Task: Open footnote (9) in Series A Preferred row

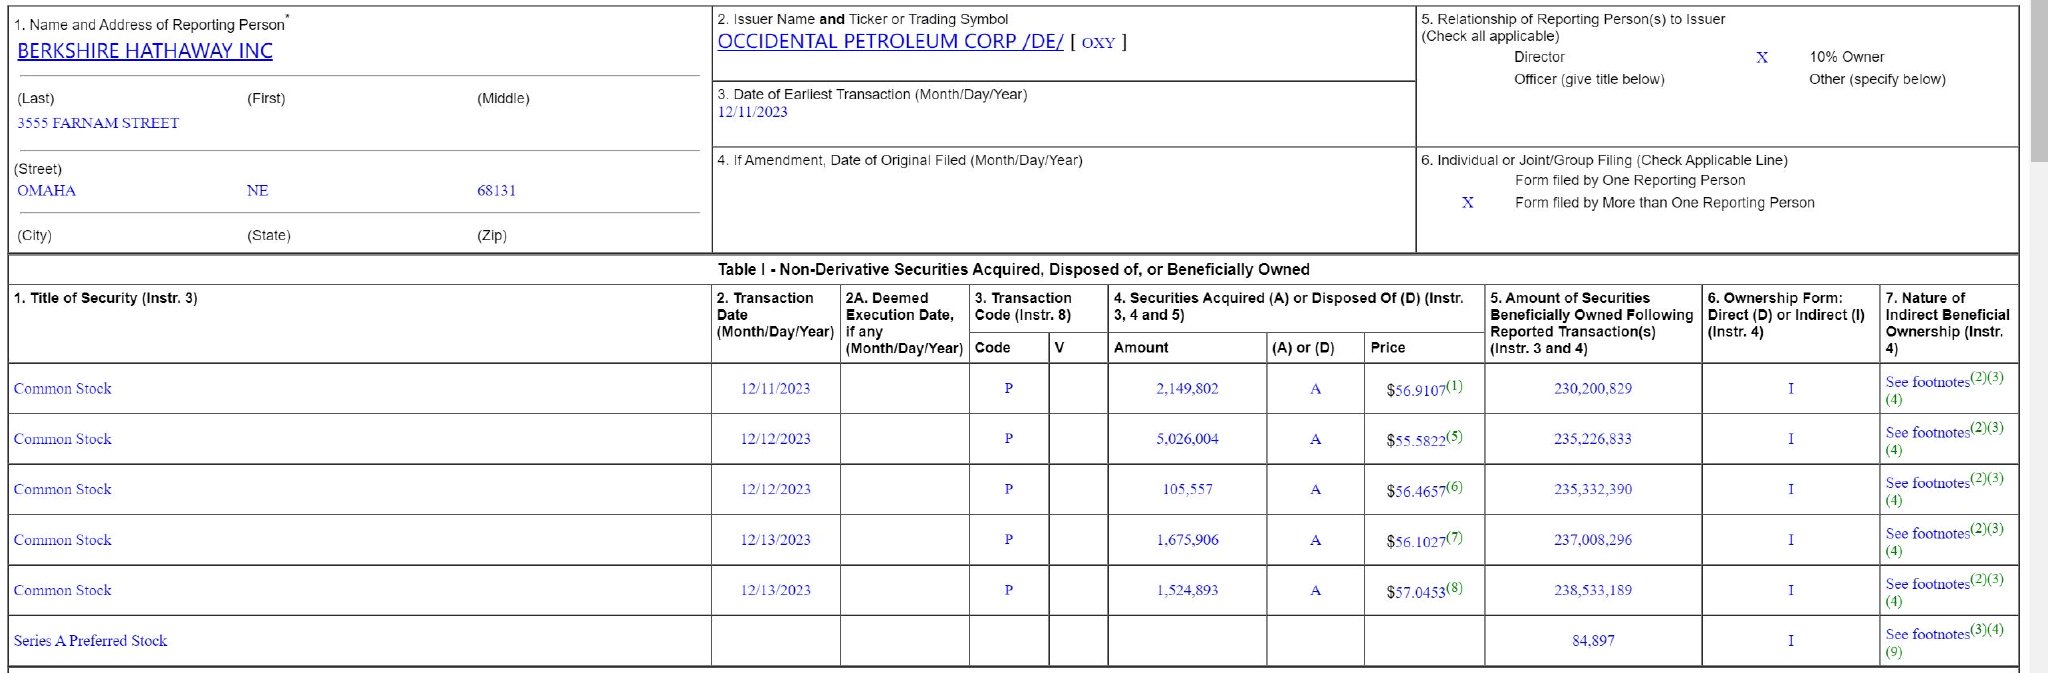Action: (x=1894, y=652)
